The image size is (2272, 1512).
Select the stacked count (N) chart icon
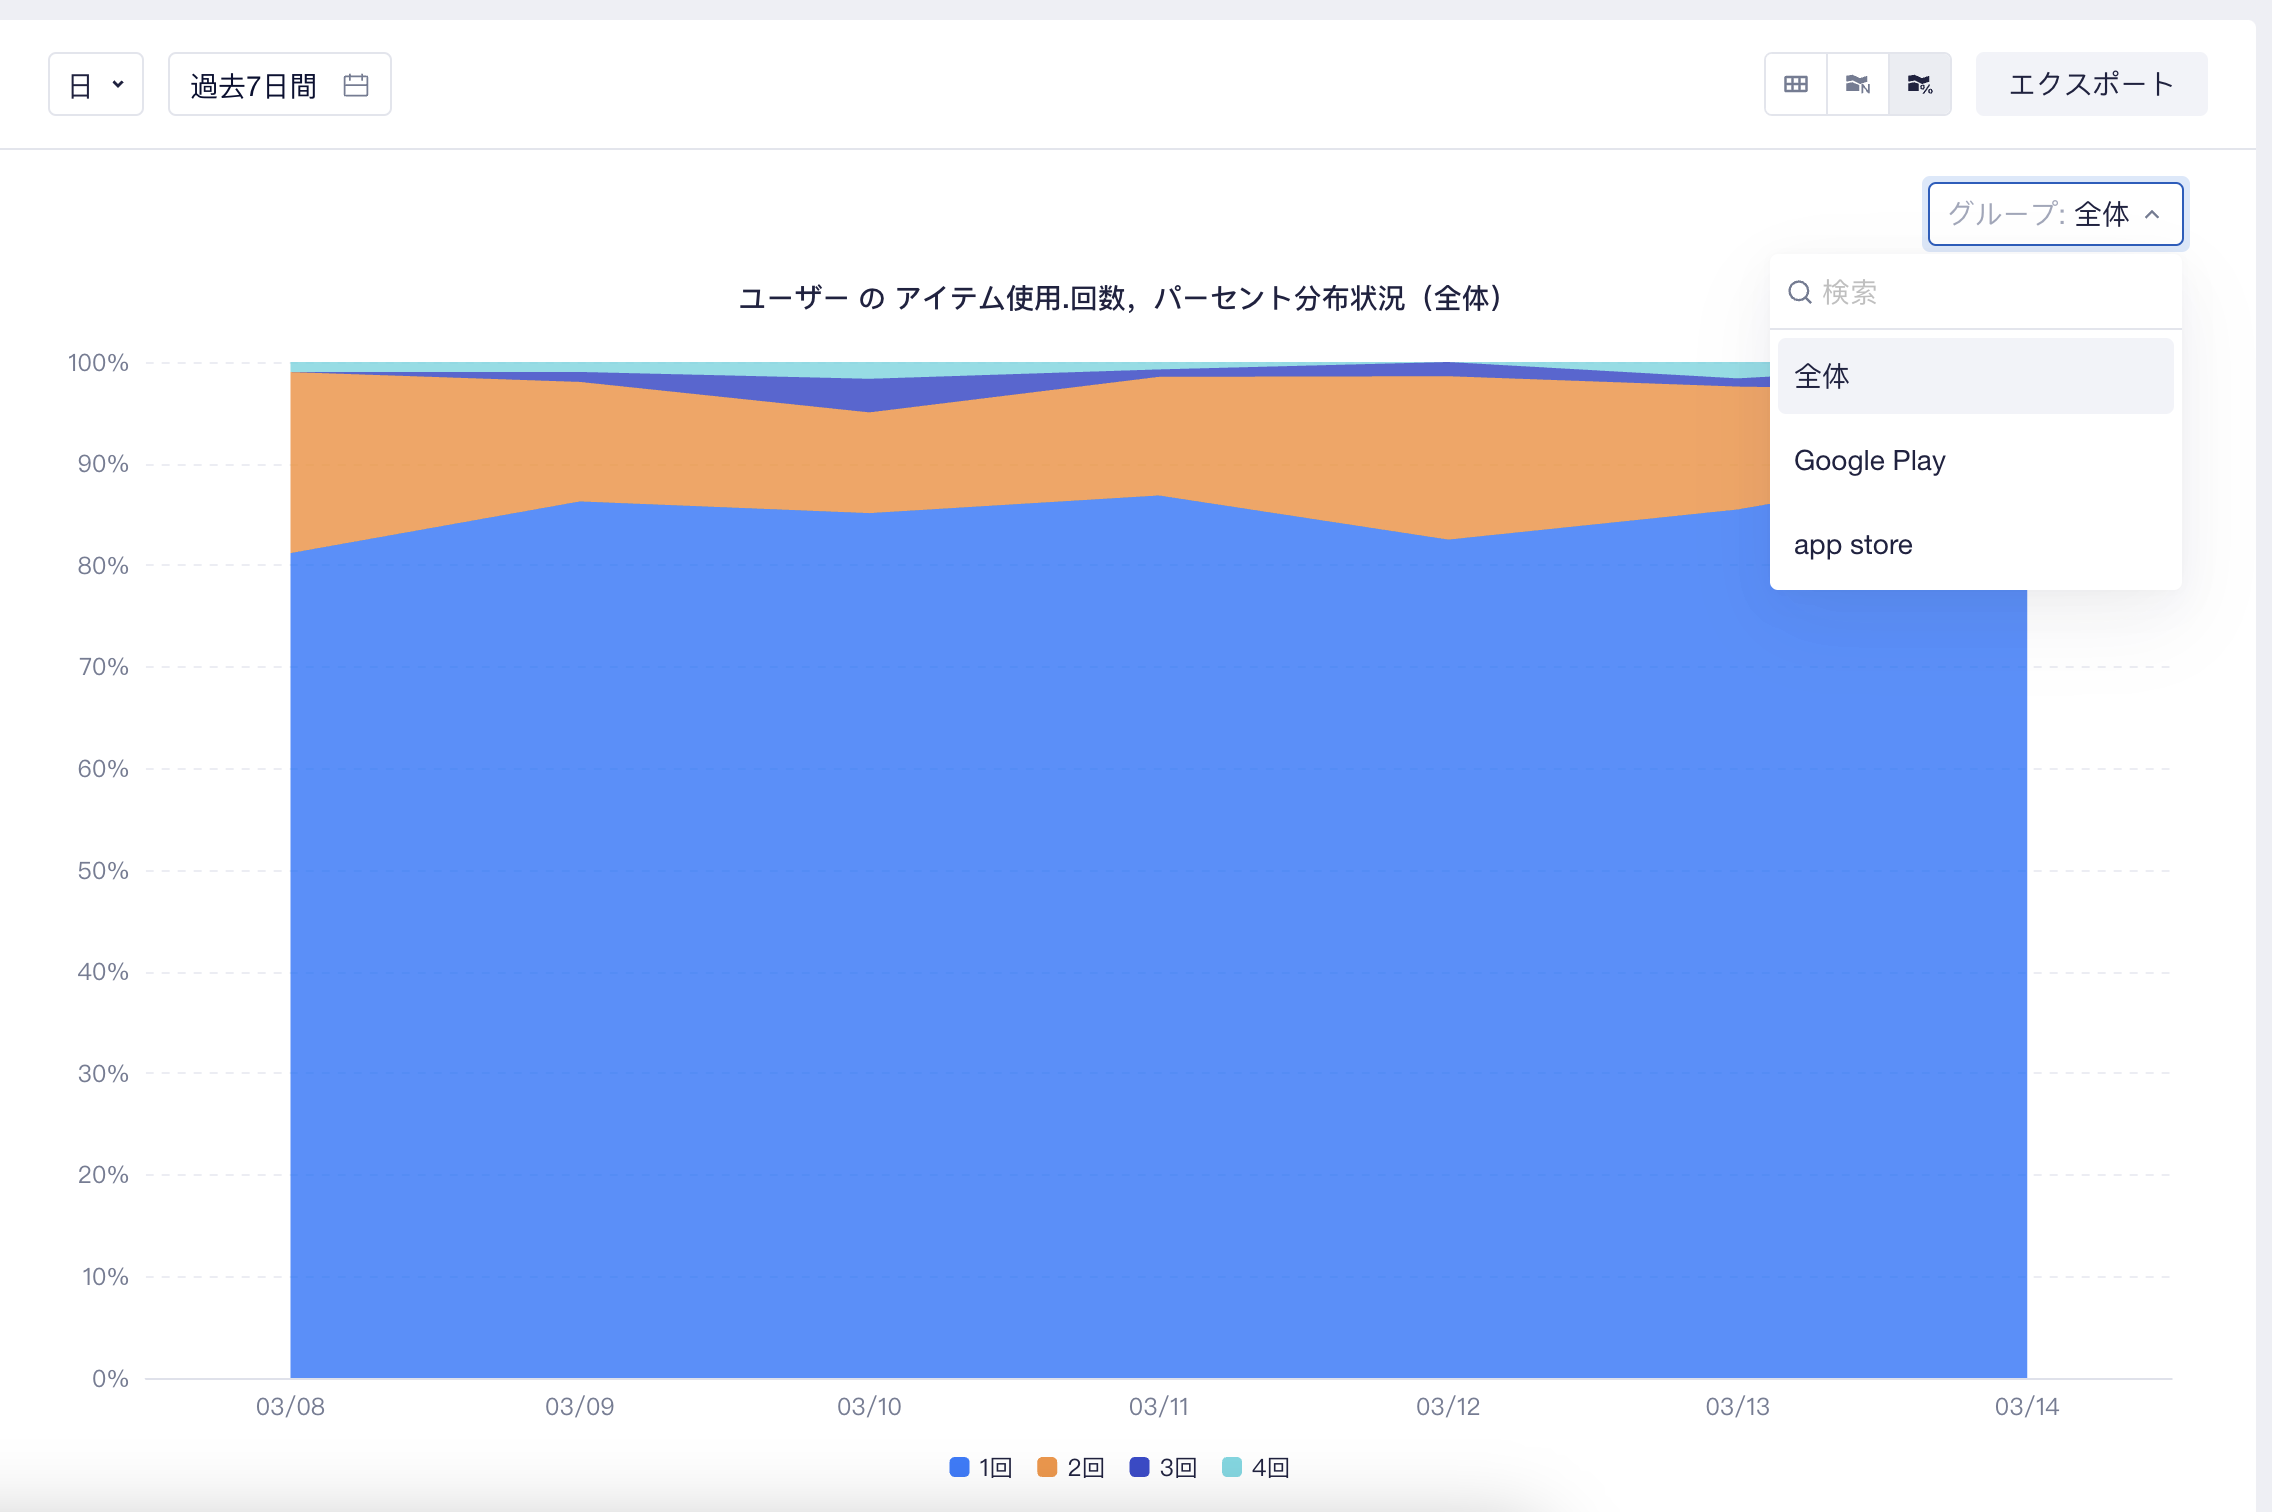1858,84
